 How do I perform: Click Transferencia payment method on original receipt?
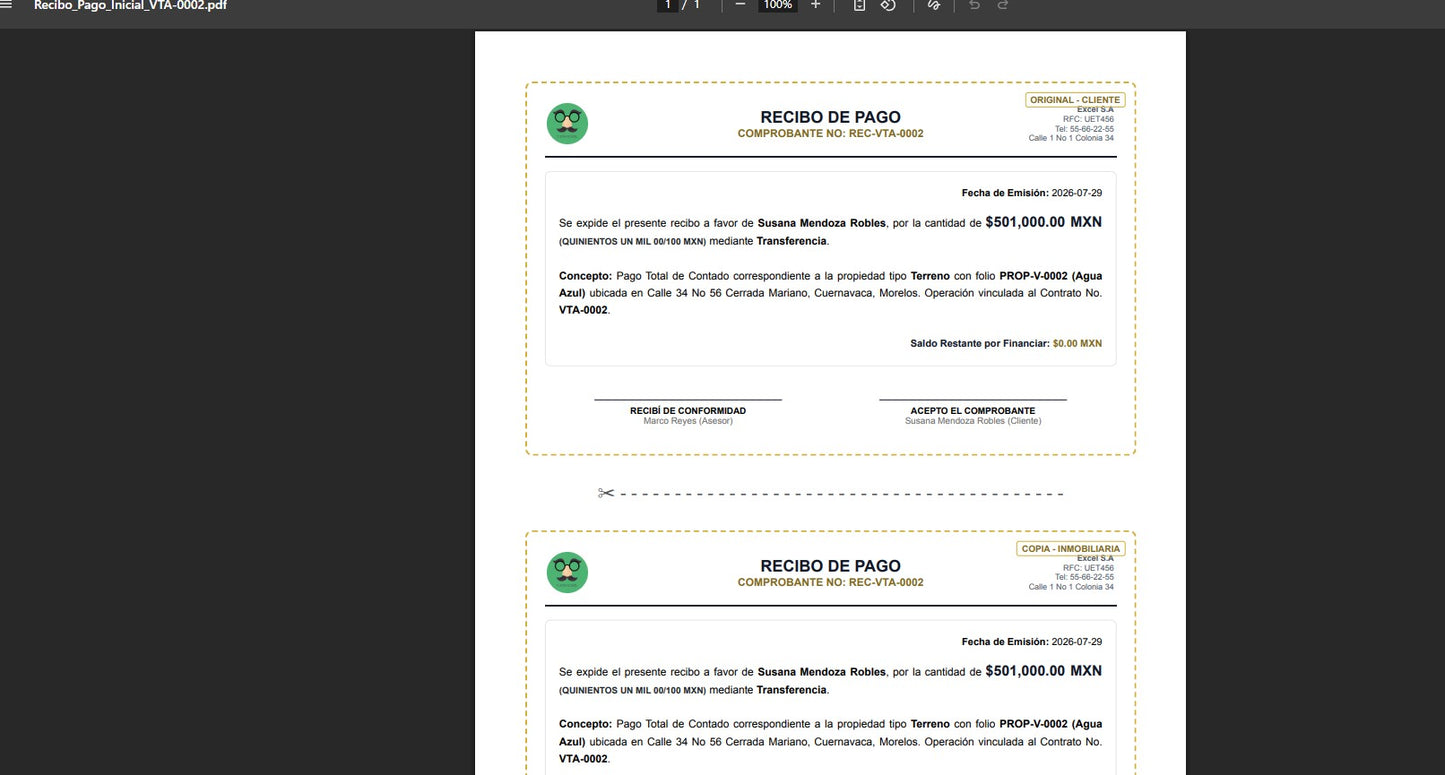tap(792, 241)
